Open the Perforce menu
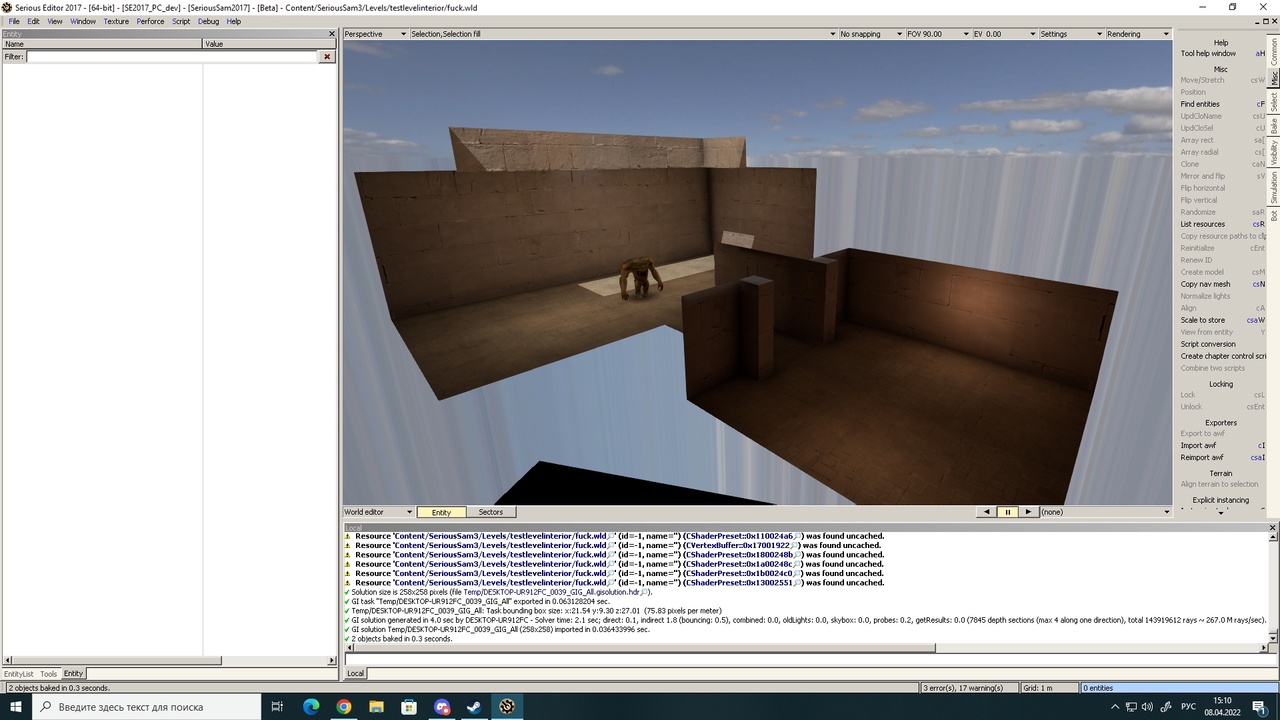The width and height of the screenshot is (1280, 720). (150, 21)
